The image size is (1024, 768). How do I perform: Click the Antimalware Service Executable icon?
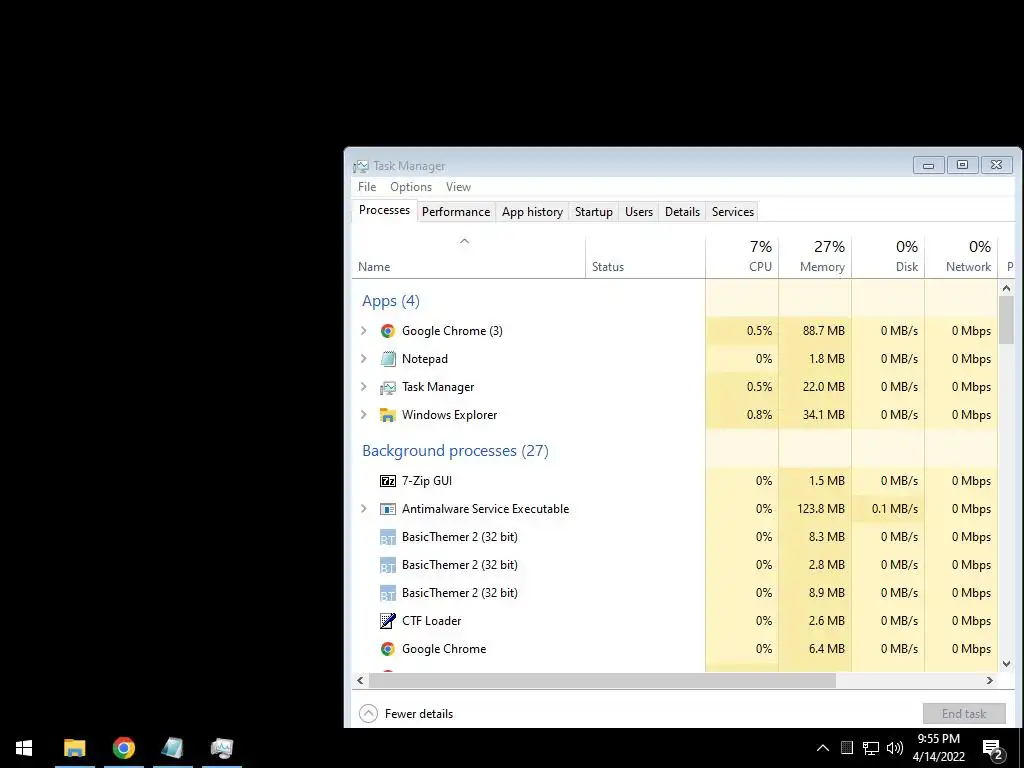(388, 509)
